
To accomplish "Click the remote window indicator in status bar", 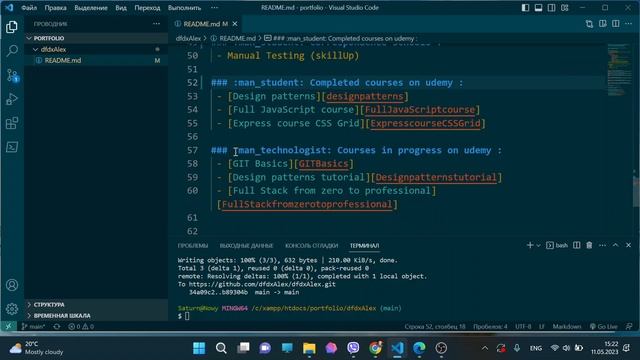I will (x=8, y=326).
